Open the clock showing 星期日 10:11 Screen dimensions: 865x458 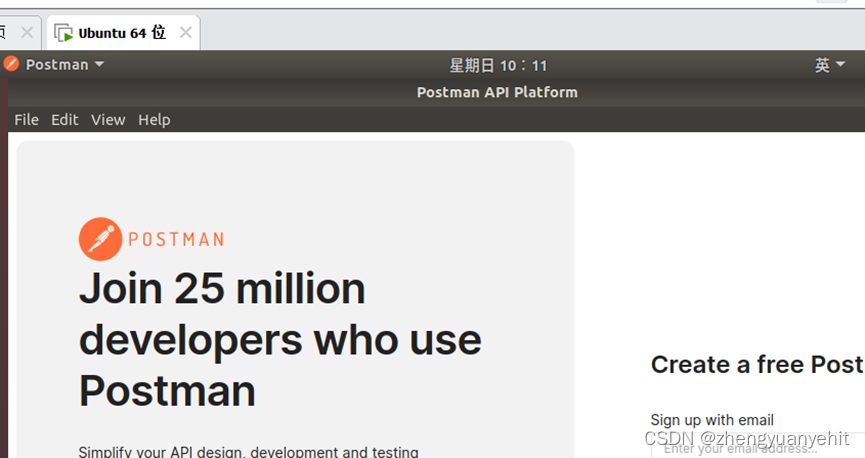(x=498, y=66)
